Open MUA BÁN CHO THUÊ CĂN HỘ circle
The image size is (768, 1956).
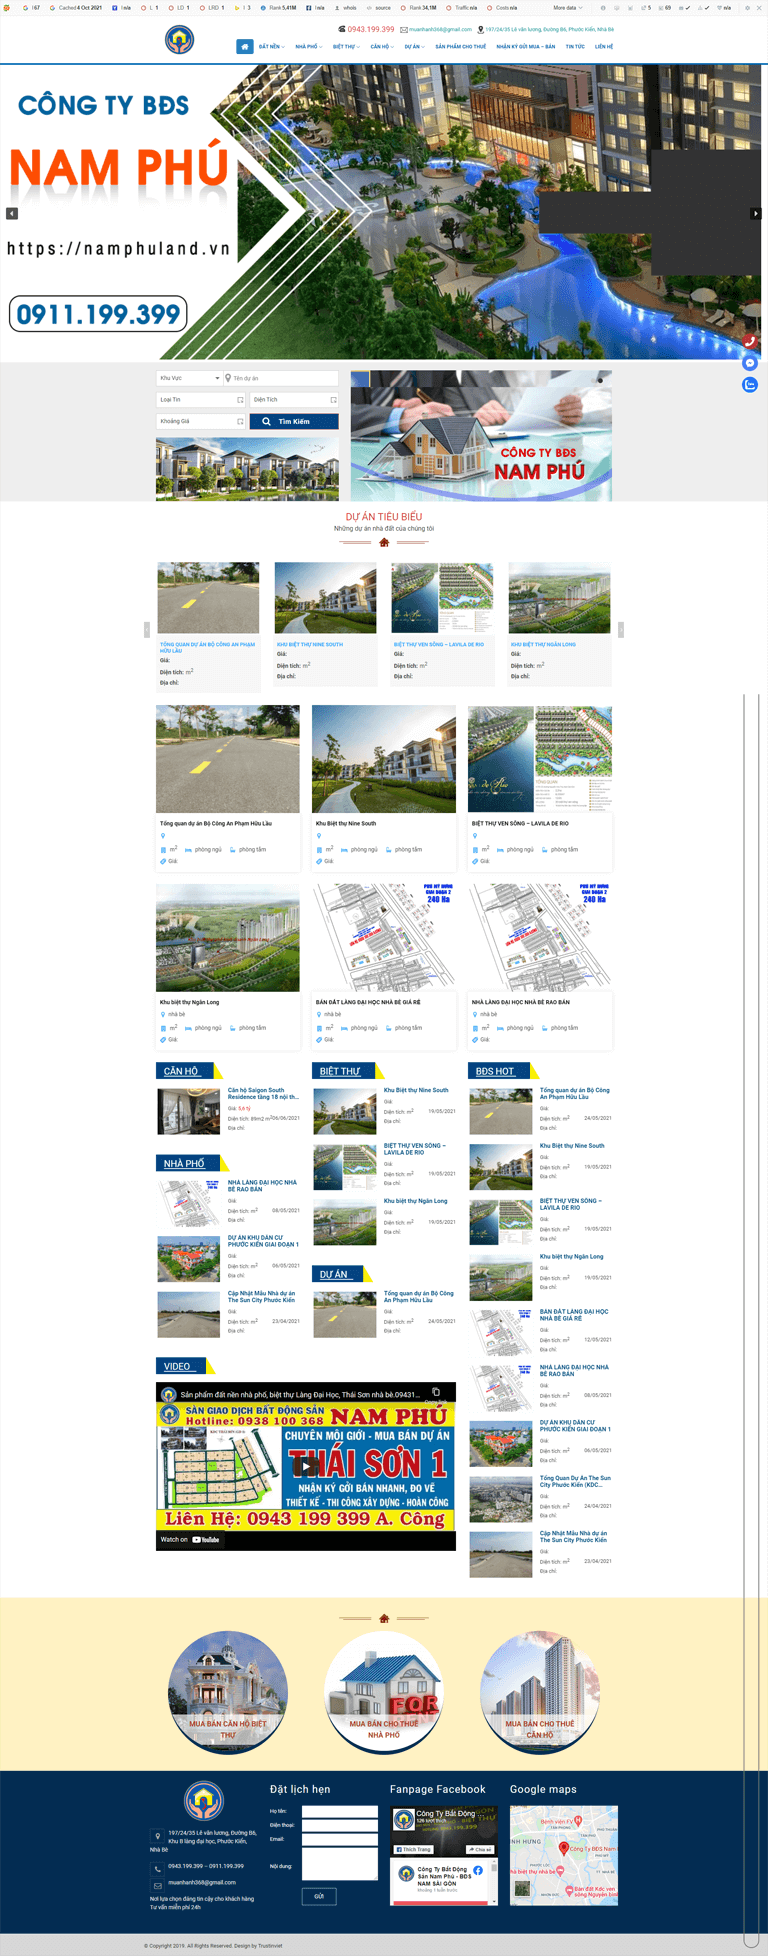click(x=540, y=1691)
